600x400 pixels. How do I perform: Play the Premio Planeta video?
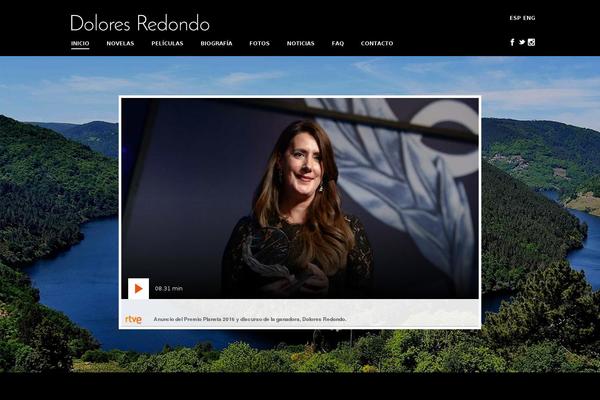138,288
